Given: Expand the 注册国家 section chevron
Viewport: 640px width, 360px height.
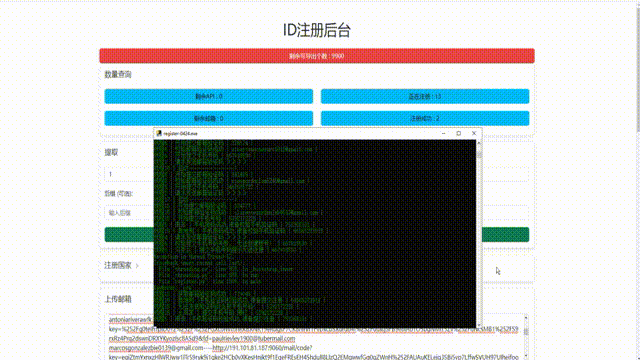Looking at the screenshot, I should tap(137, 266).
